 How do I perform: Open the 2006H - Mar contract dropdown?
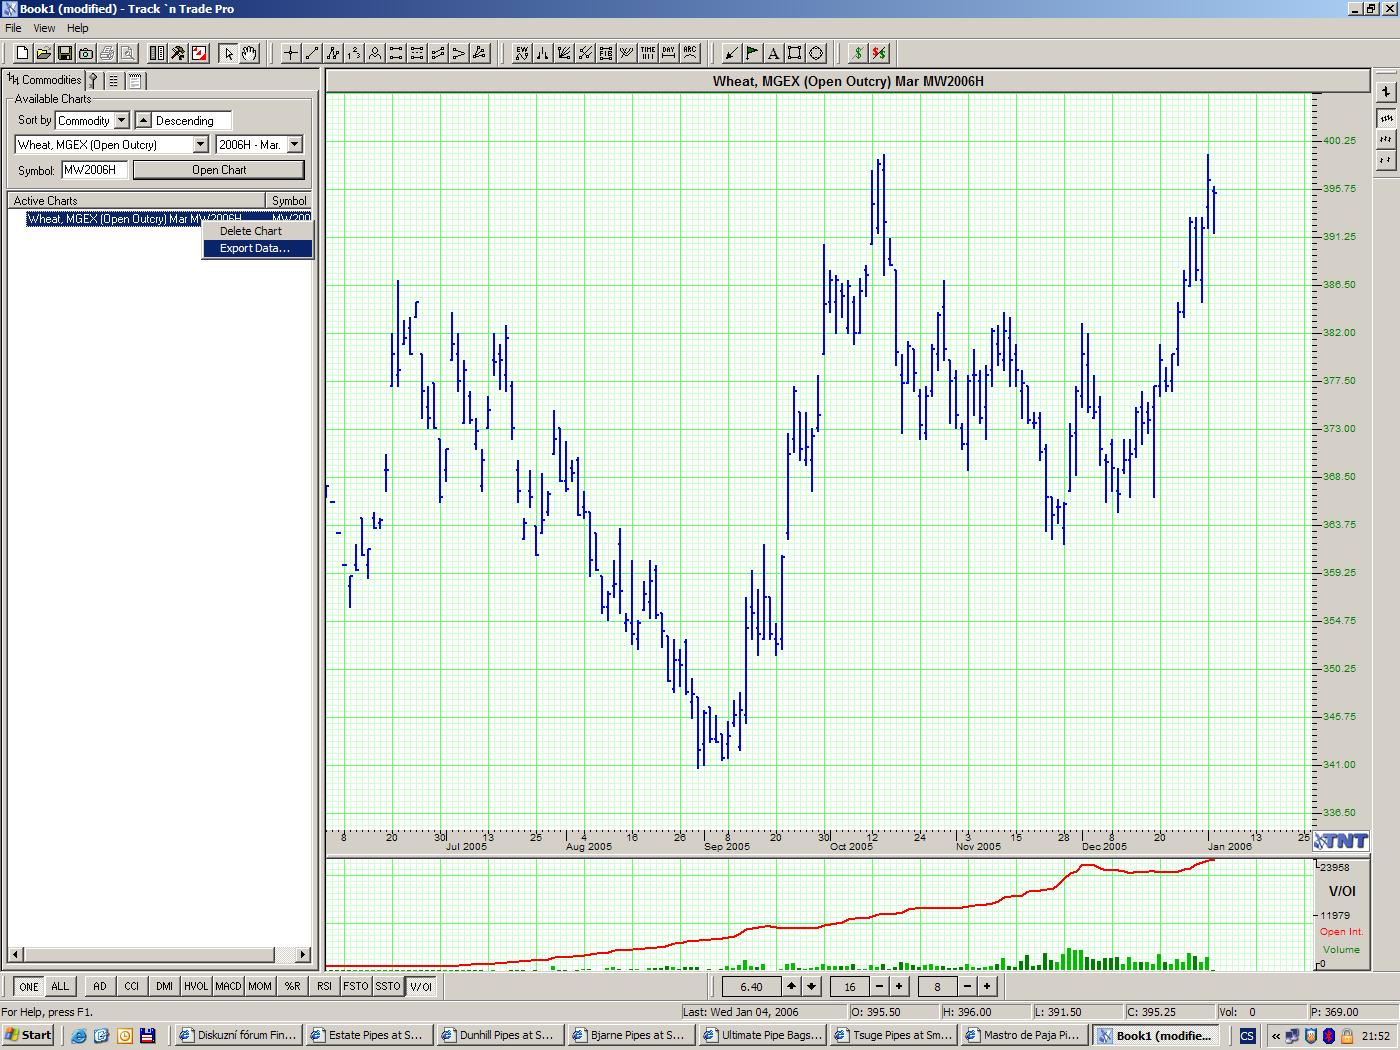coord(294,145)
